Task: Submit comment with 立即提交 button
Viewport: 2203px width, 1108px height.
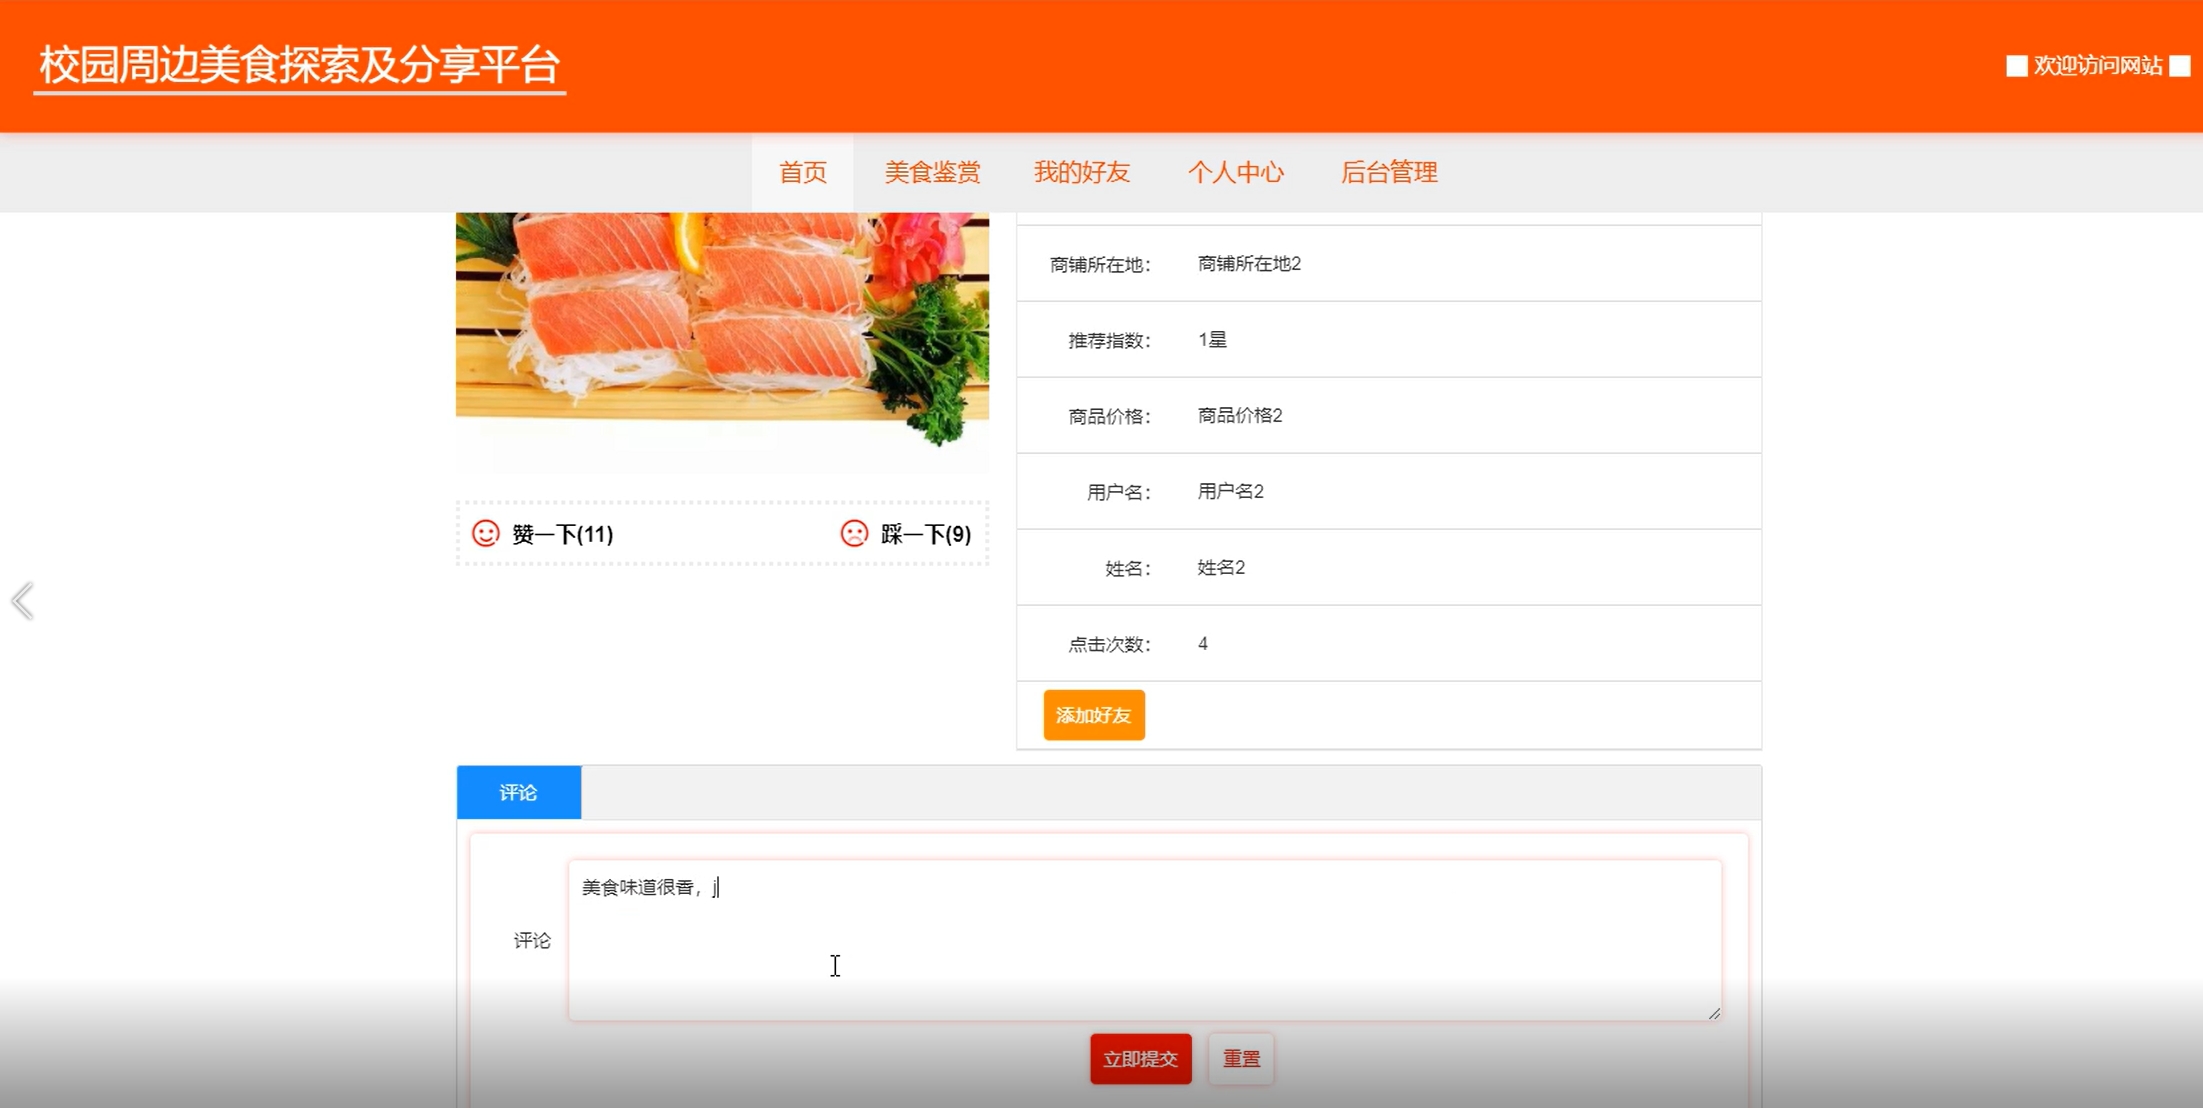Action: pos(1140,1059)
